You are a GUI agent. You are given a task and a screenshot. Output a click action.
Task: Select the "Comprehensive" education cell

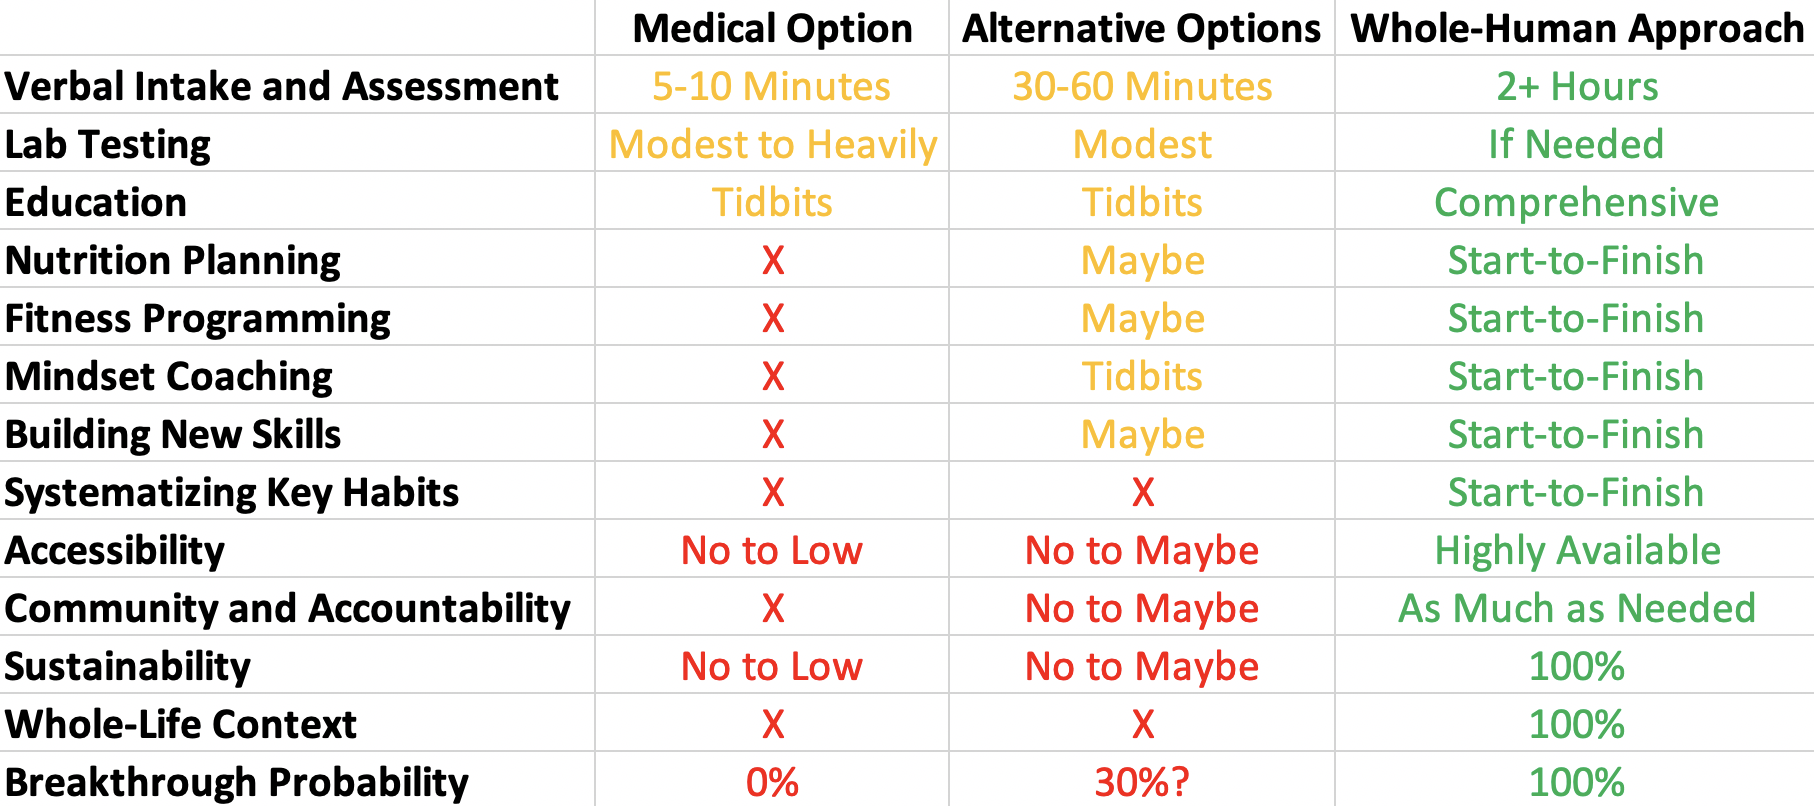tap(1576, 202)
